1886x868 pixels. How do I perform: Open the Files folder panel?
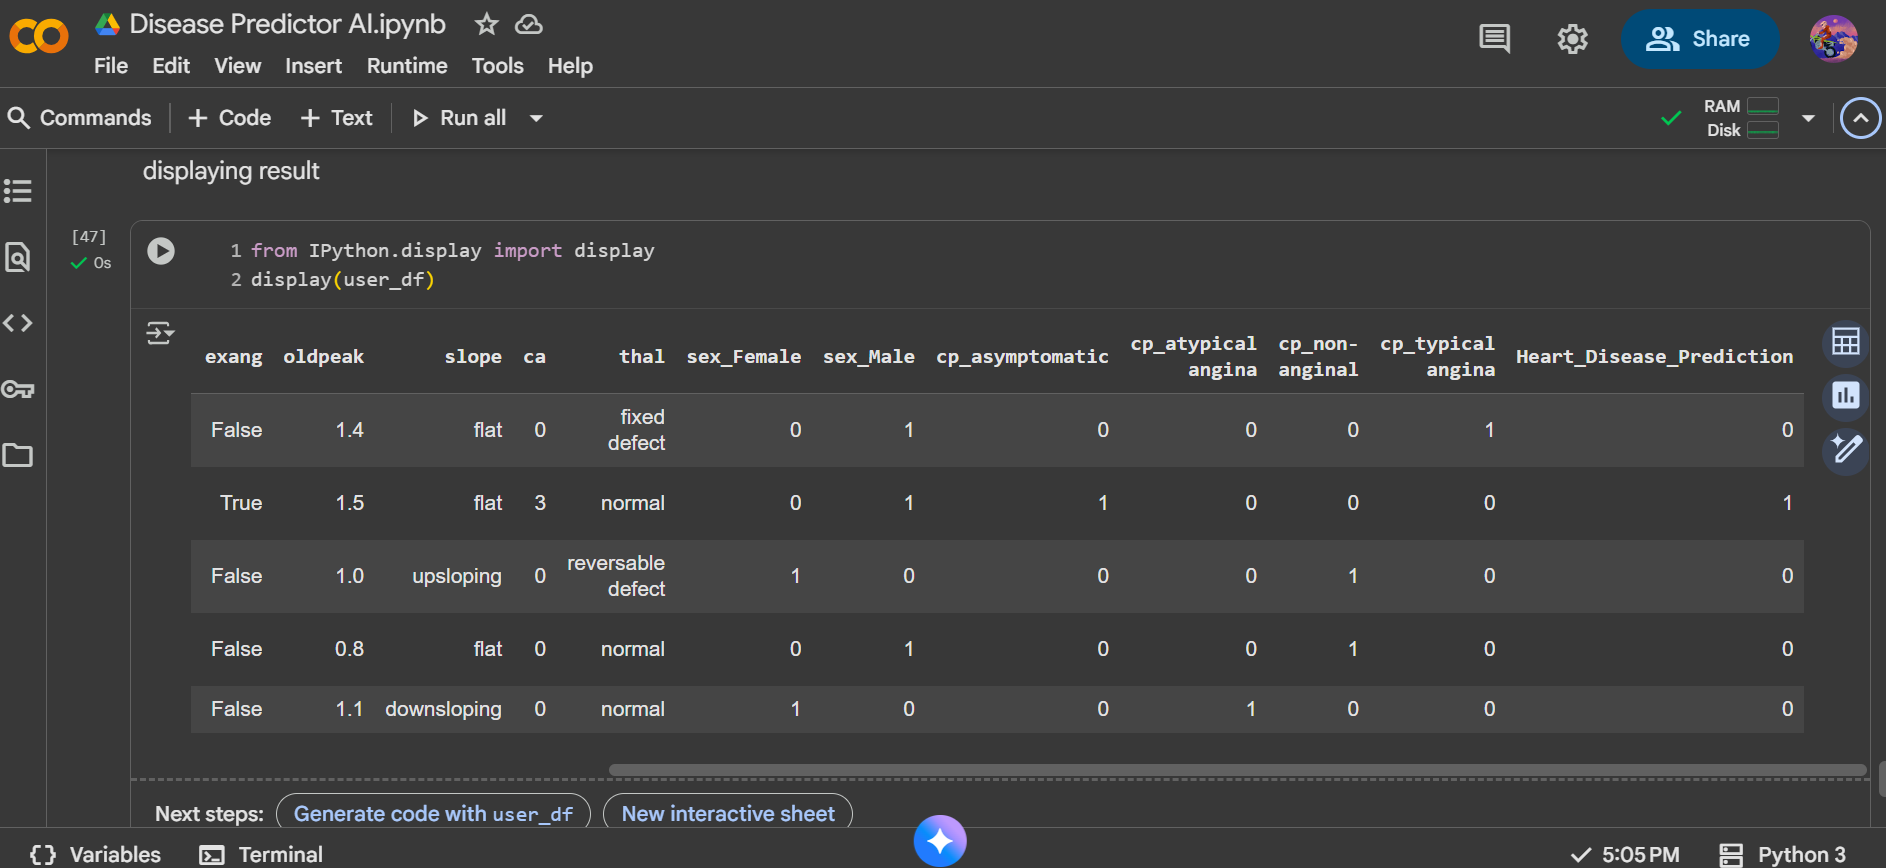(18, 455)
